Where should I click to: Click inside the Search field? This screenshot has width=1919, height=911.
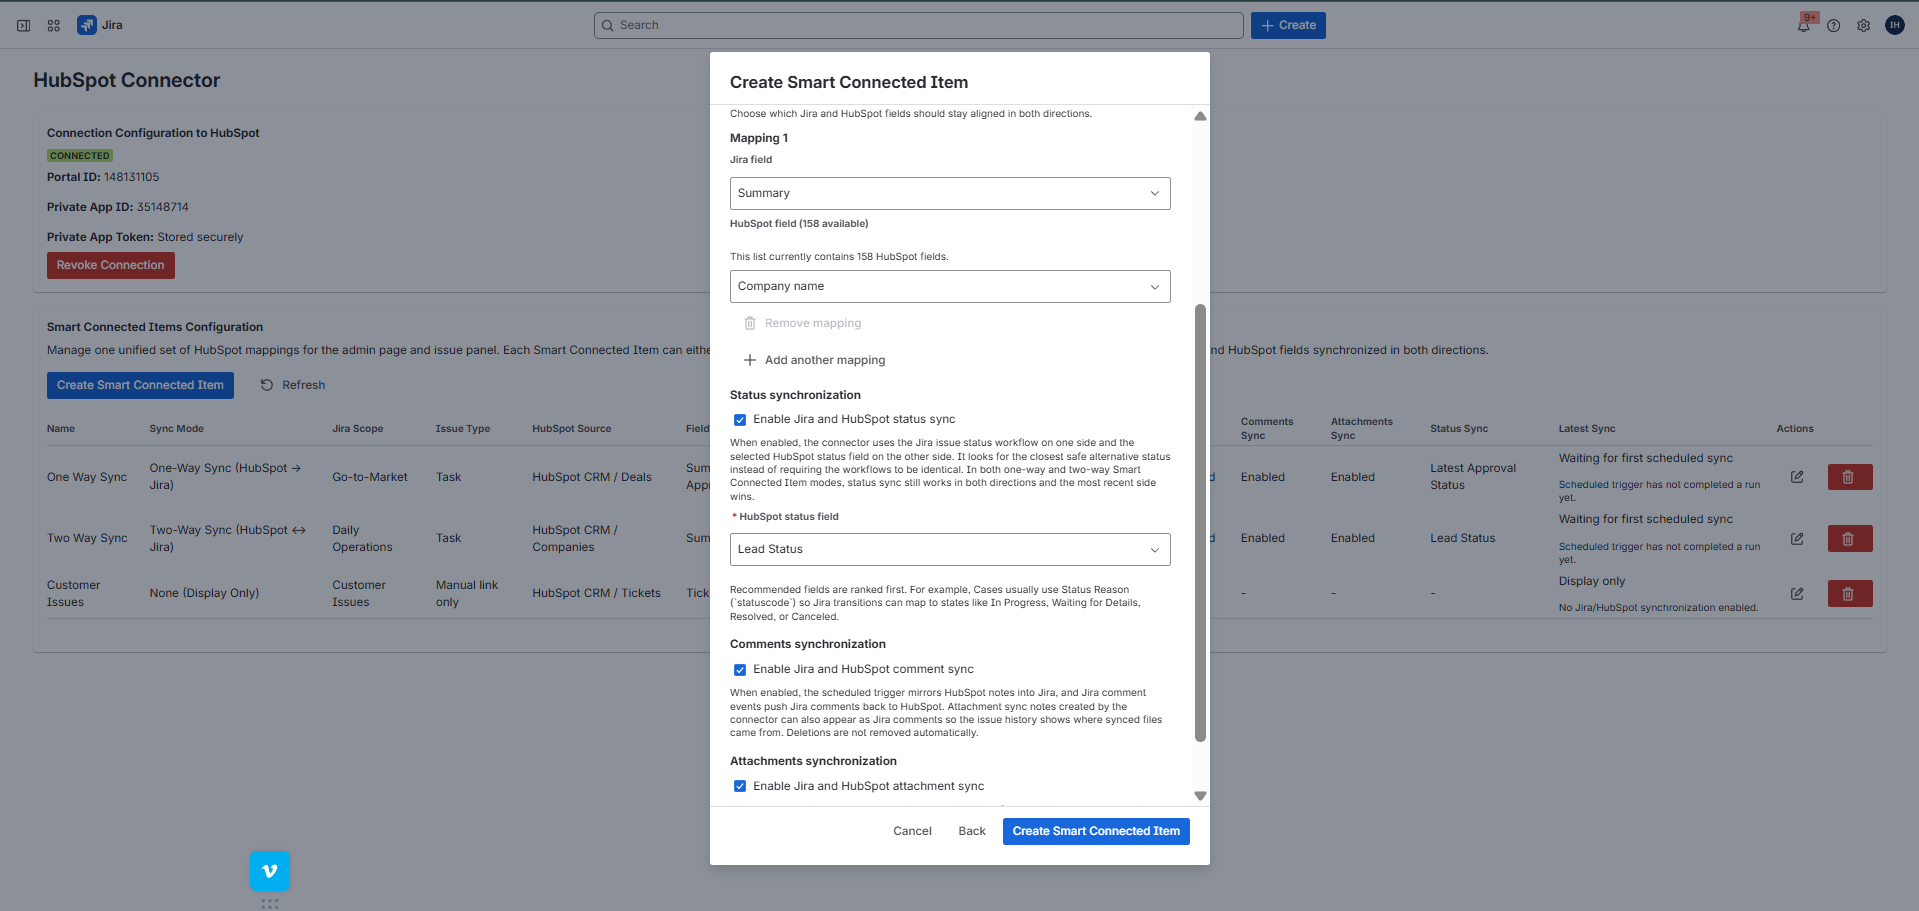point(918,25)
